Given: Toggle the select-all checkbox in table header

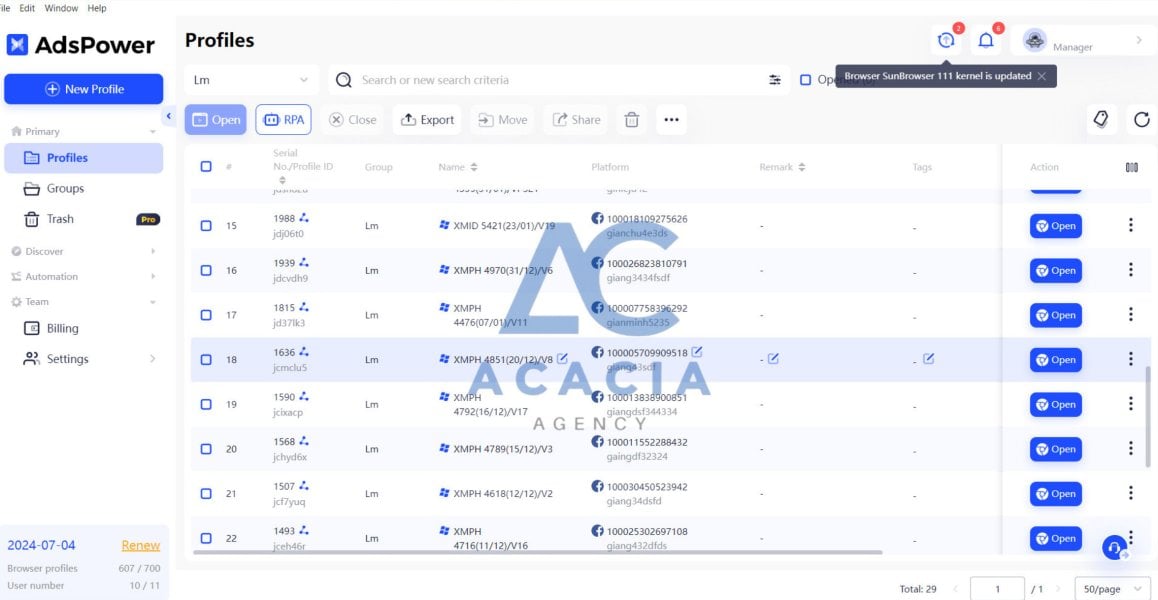Looking at the screenshot, I should coord(206,166).
